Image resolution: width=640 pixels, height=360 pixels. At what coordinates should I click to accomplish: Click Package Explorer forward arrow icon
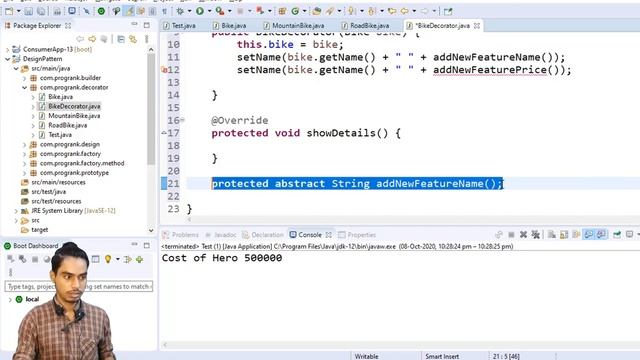pos(92,39)
